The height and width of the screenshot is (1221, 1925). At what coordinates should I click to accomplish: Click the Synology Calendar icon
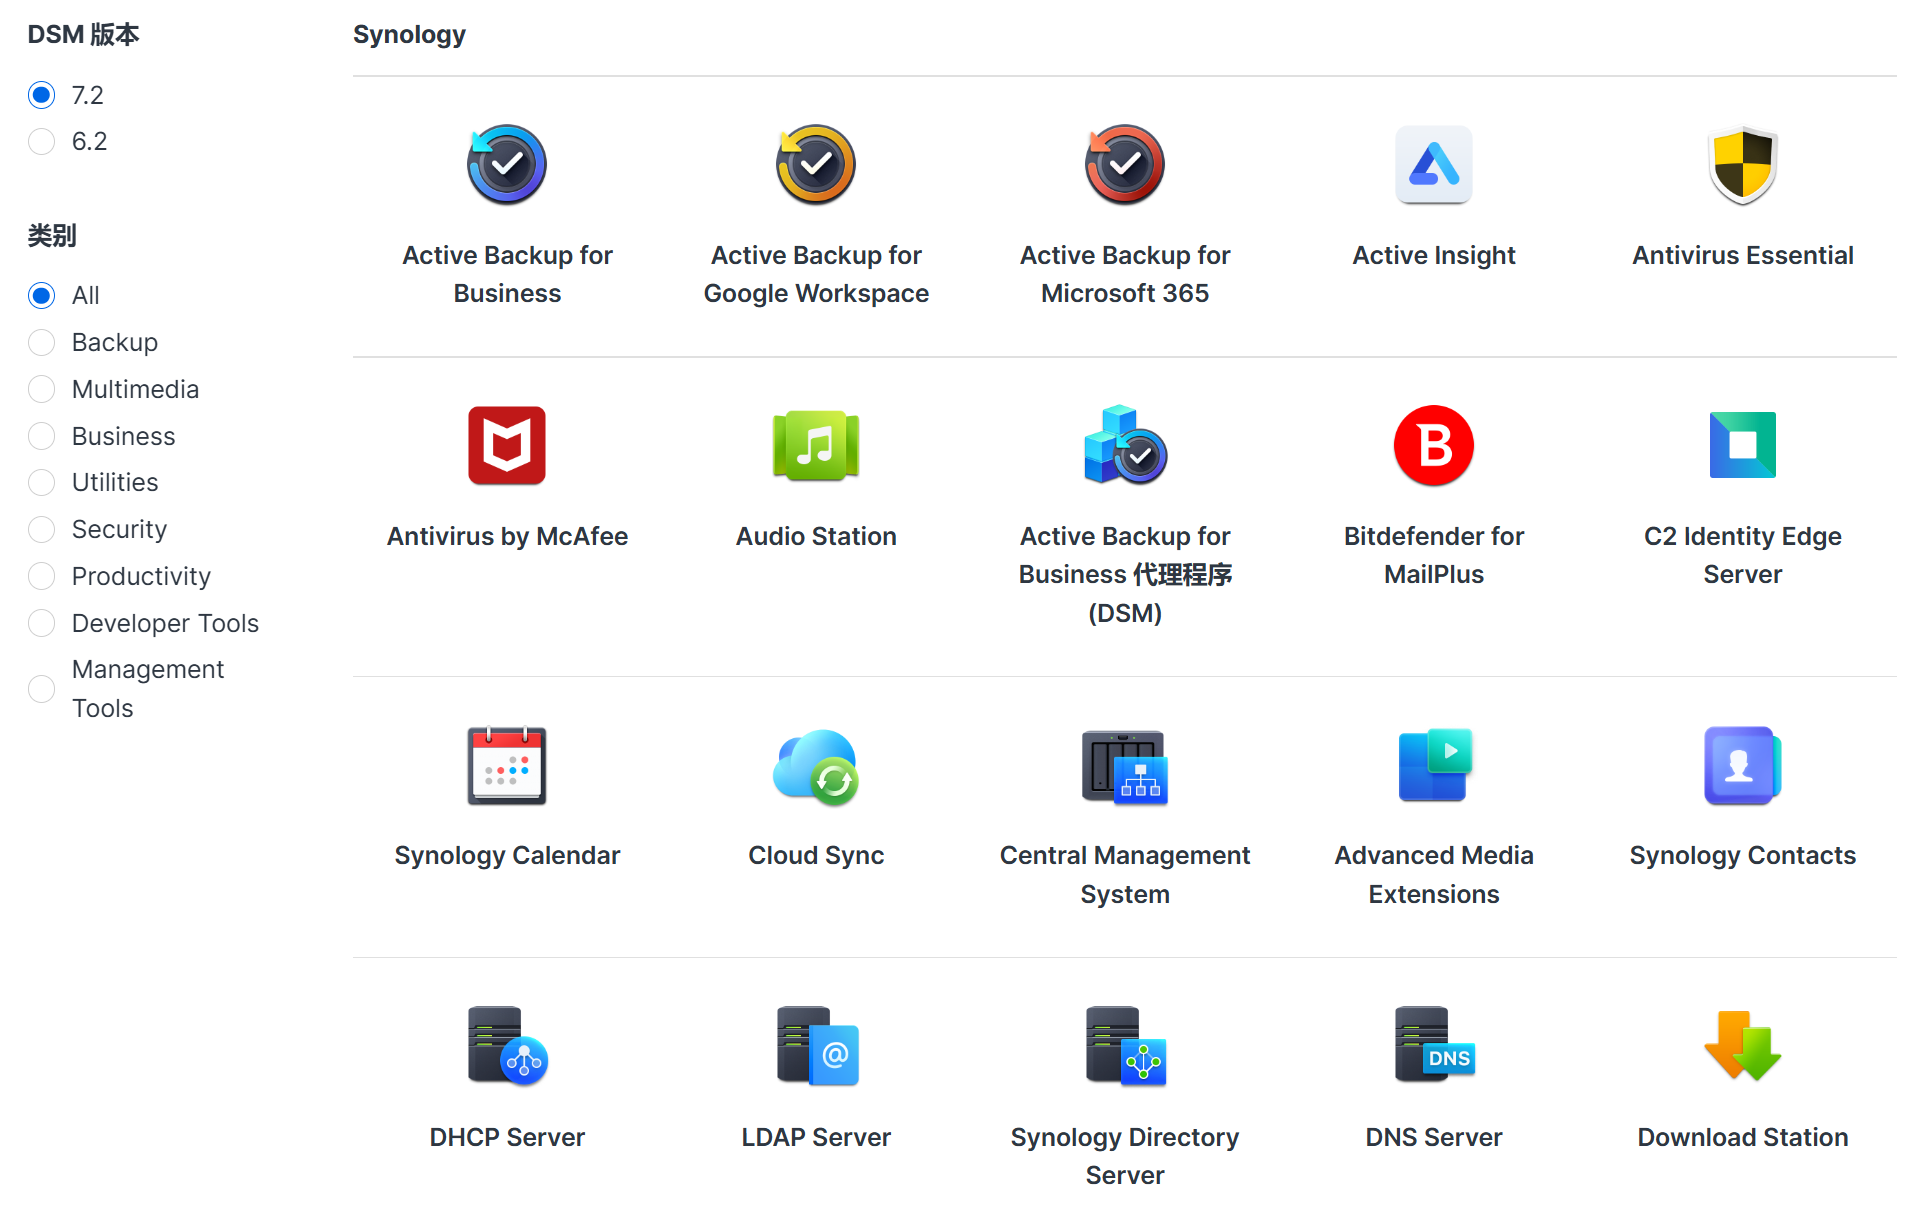click(507, 767)
